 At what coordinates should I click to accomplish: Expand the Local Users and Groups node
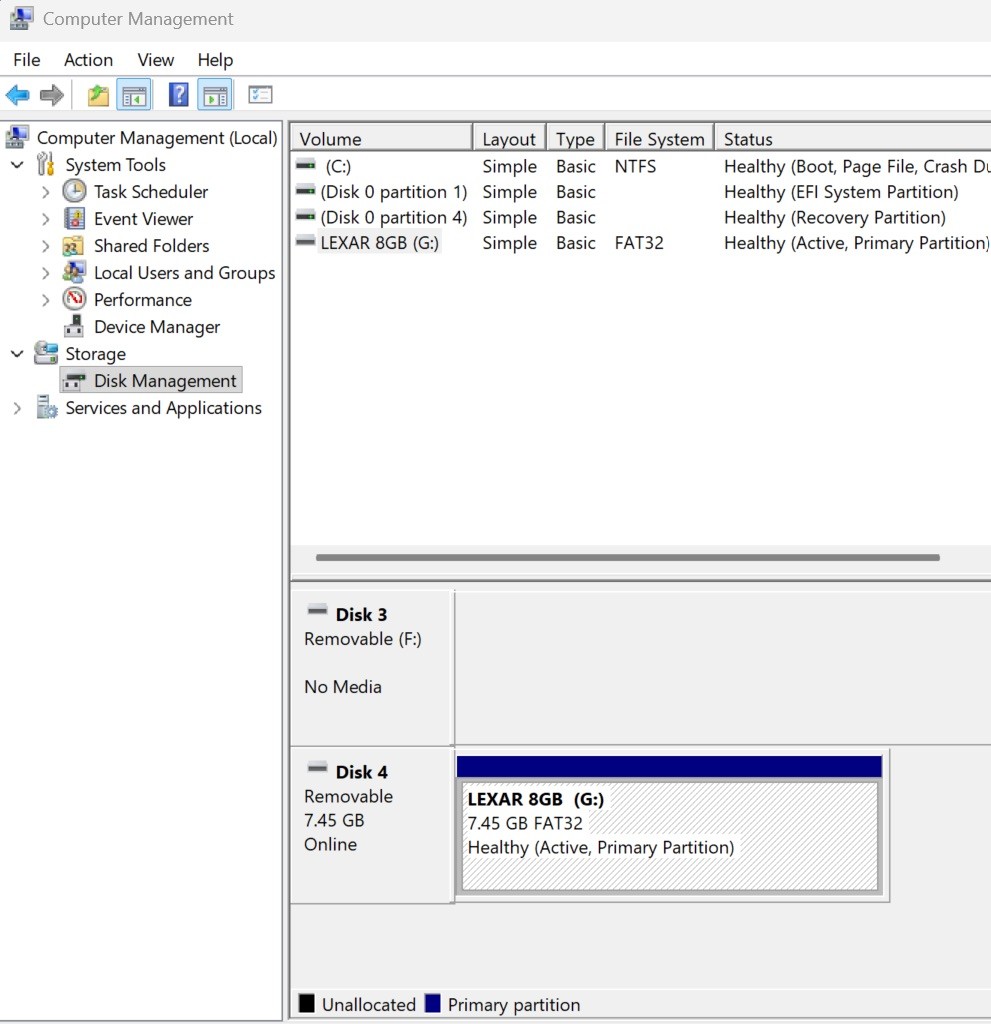click(45, 272)
